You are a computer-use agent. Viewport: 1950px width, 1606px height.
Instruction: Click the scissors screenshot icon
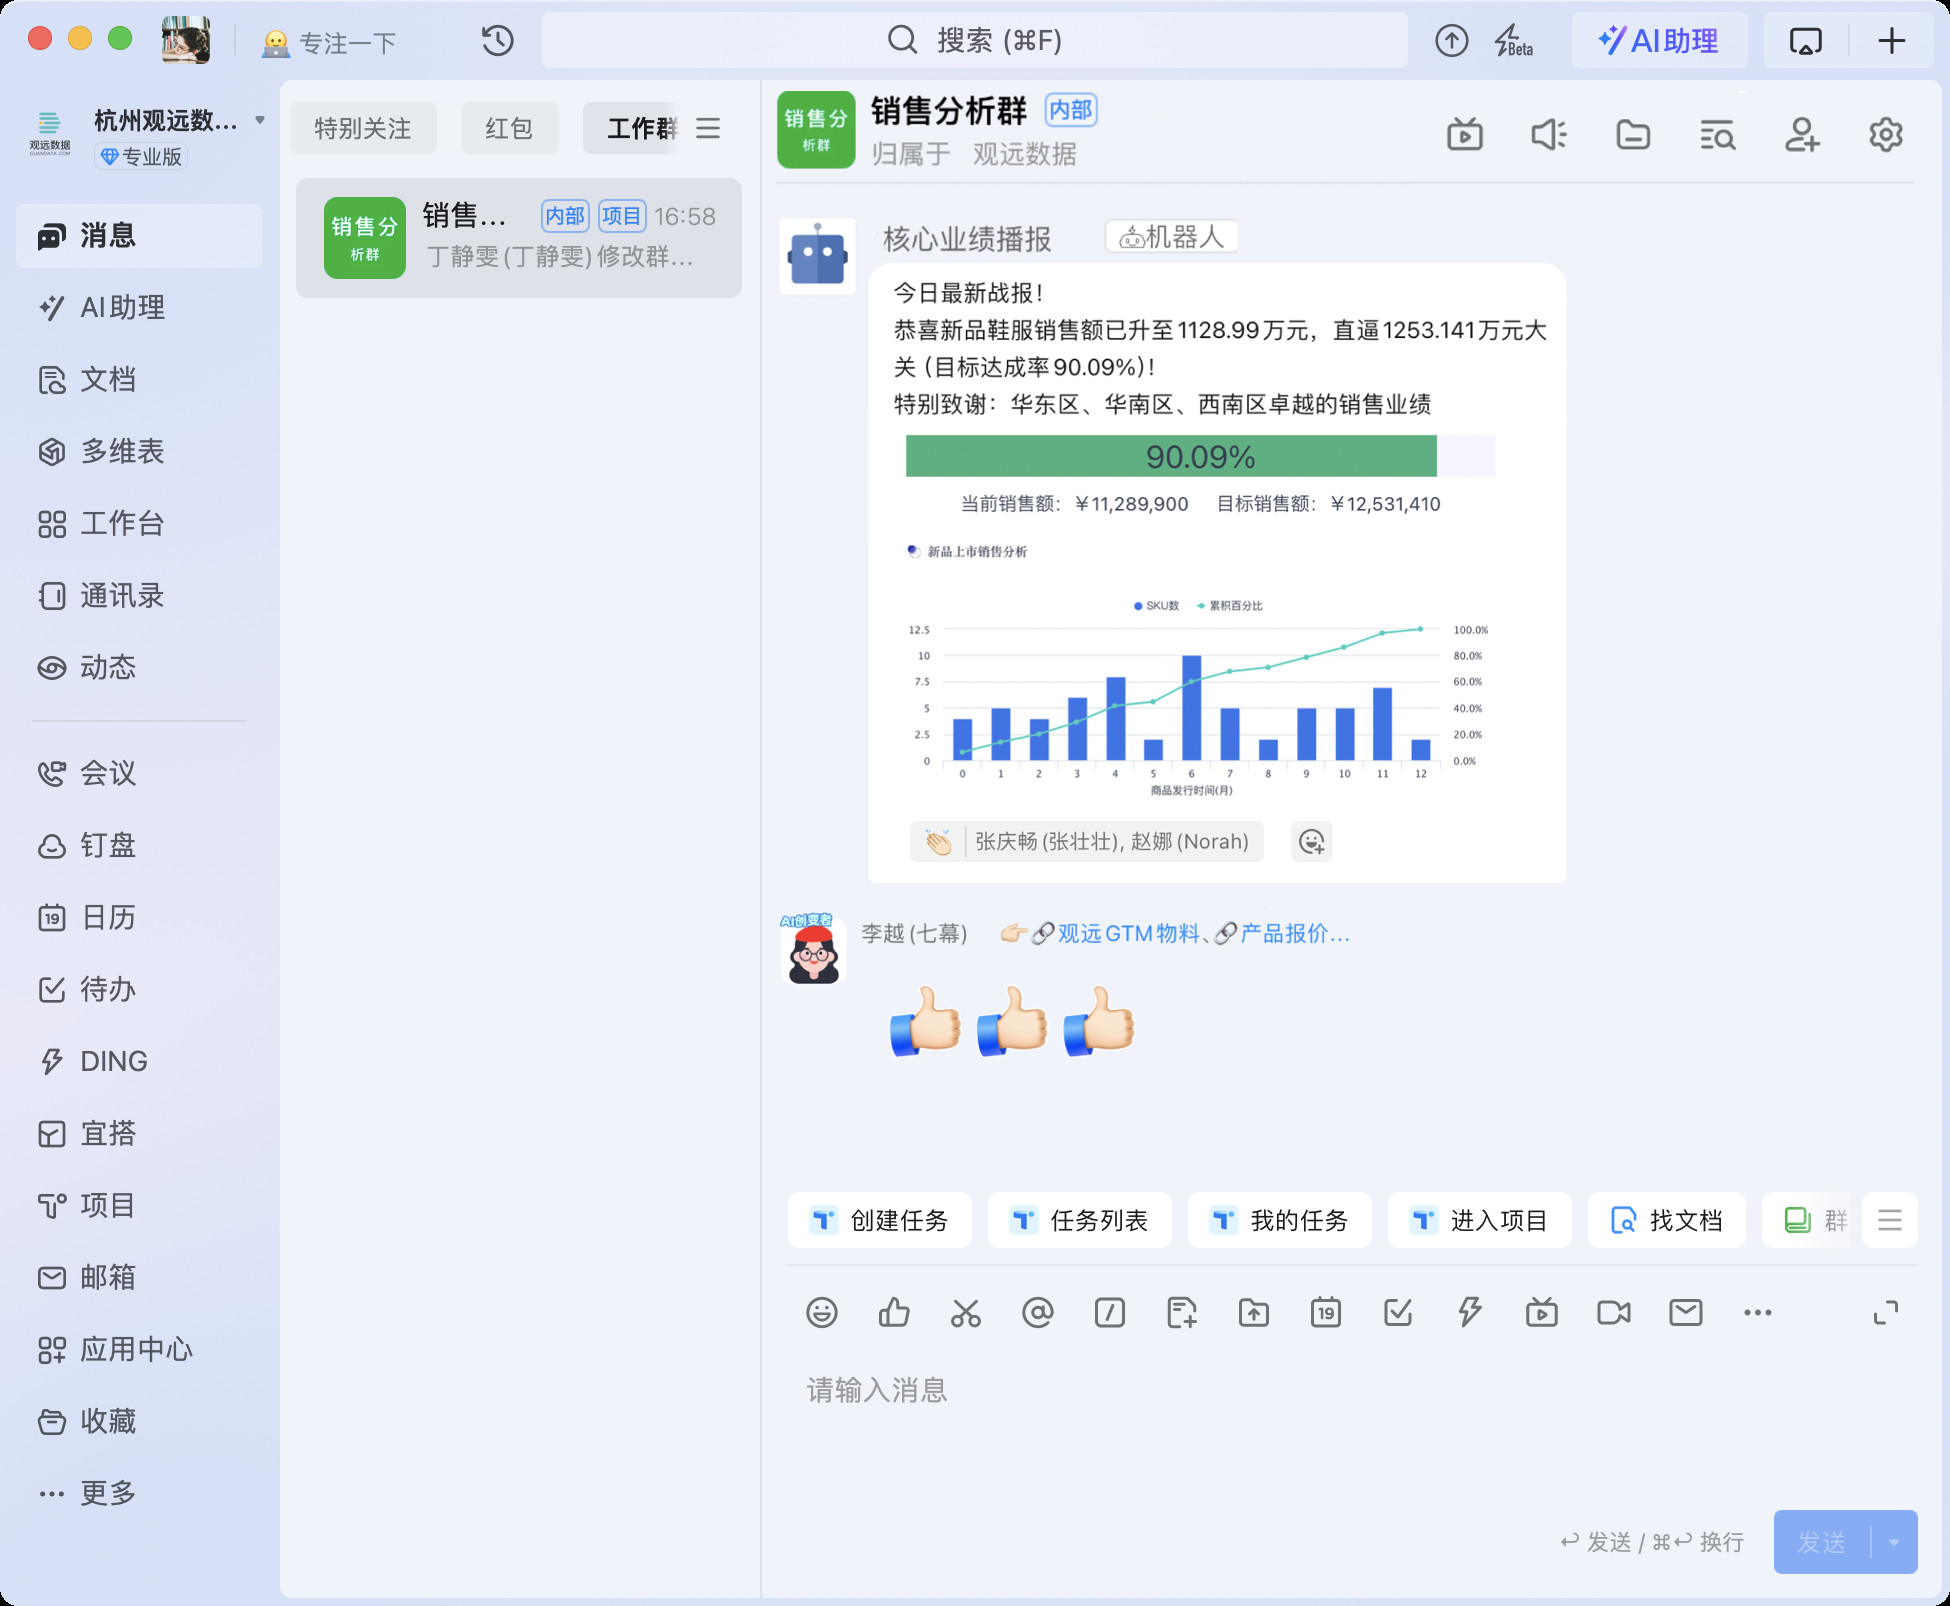[965, 1312]
